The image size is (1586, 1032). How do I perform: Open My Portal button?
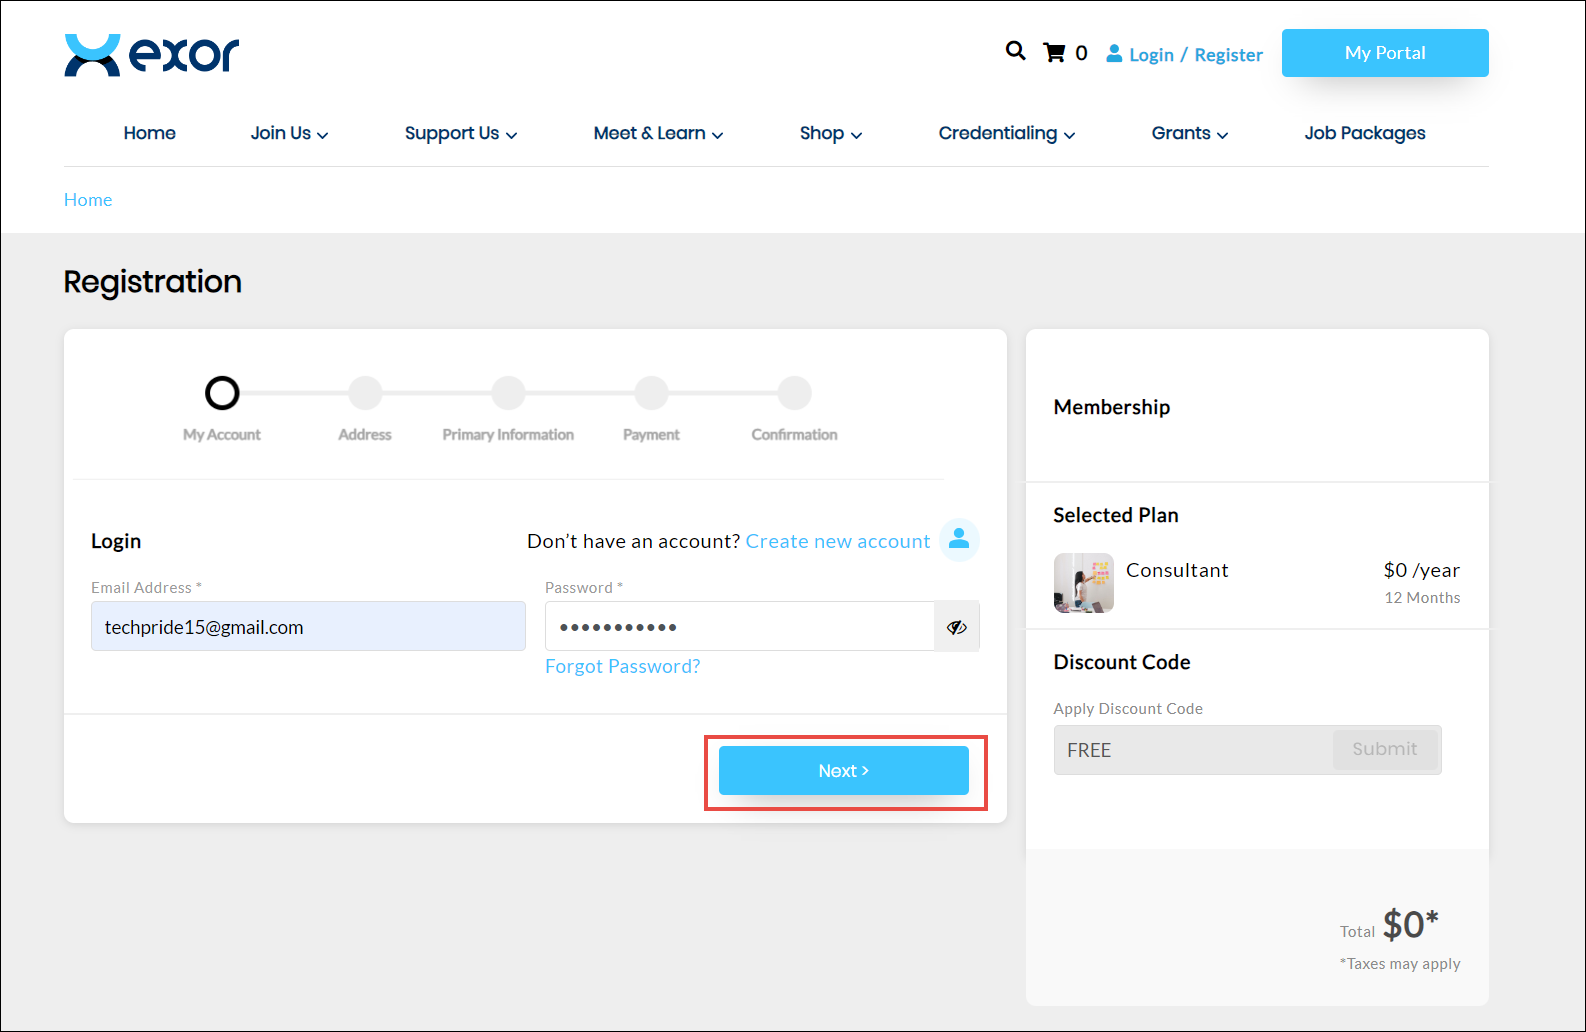pyautogui.click(x=1384, y=53)
